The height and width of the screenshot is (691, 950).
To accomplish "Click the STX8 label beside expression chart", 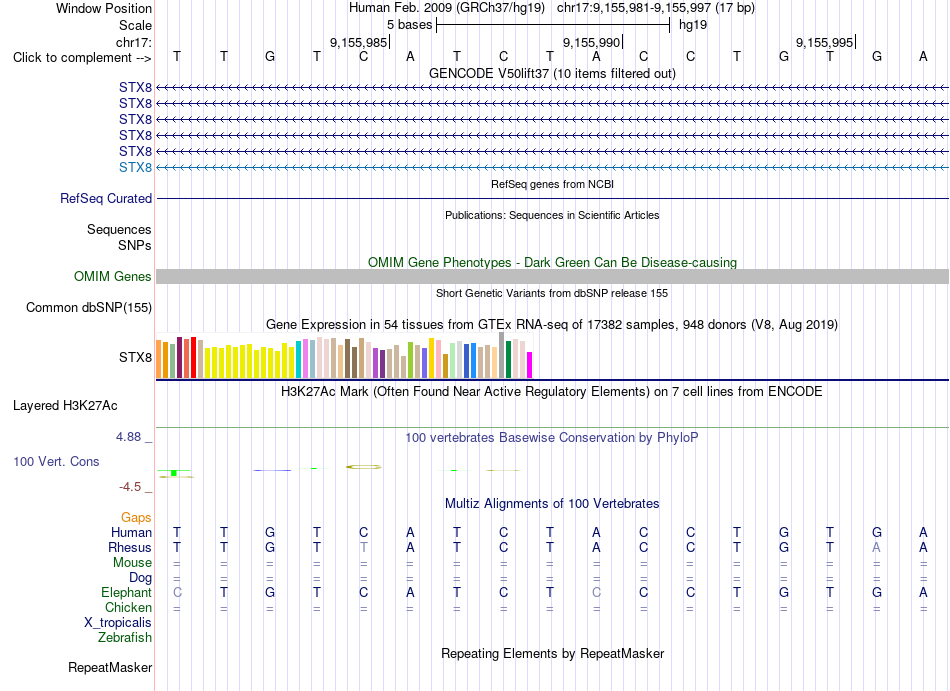I will [135, 357].
